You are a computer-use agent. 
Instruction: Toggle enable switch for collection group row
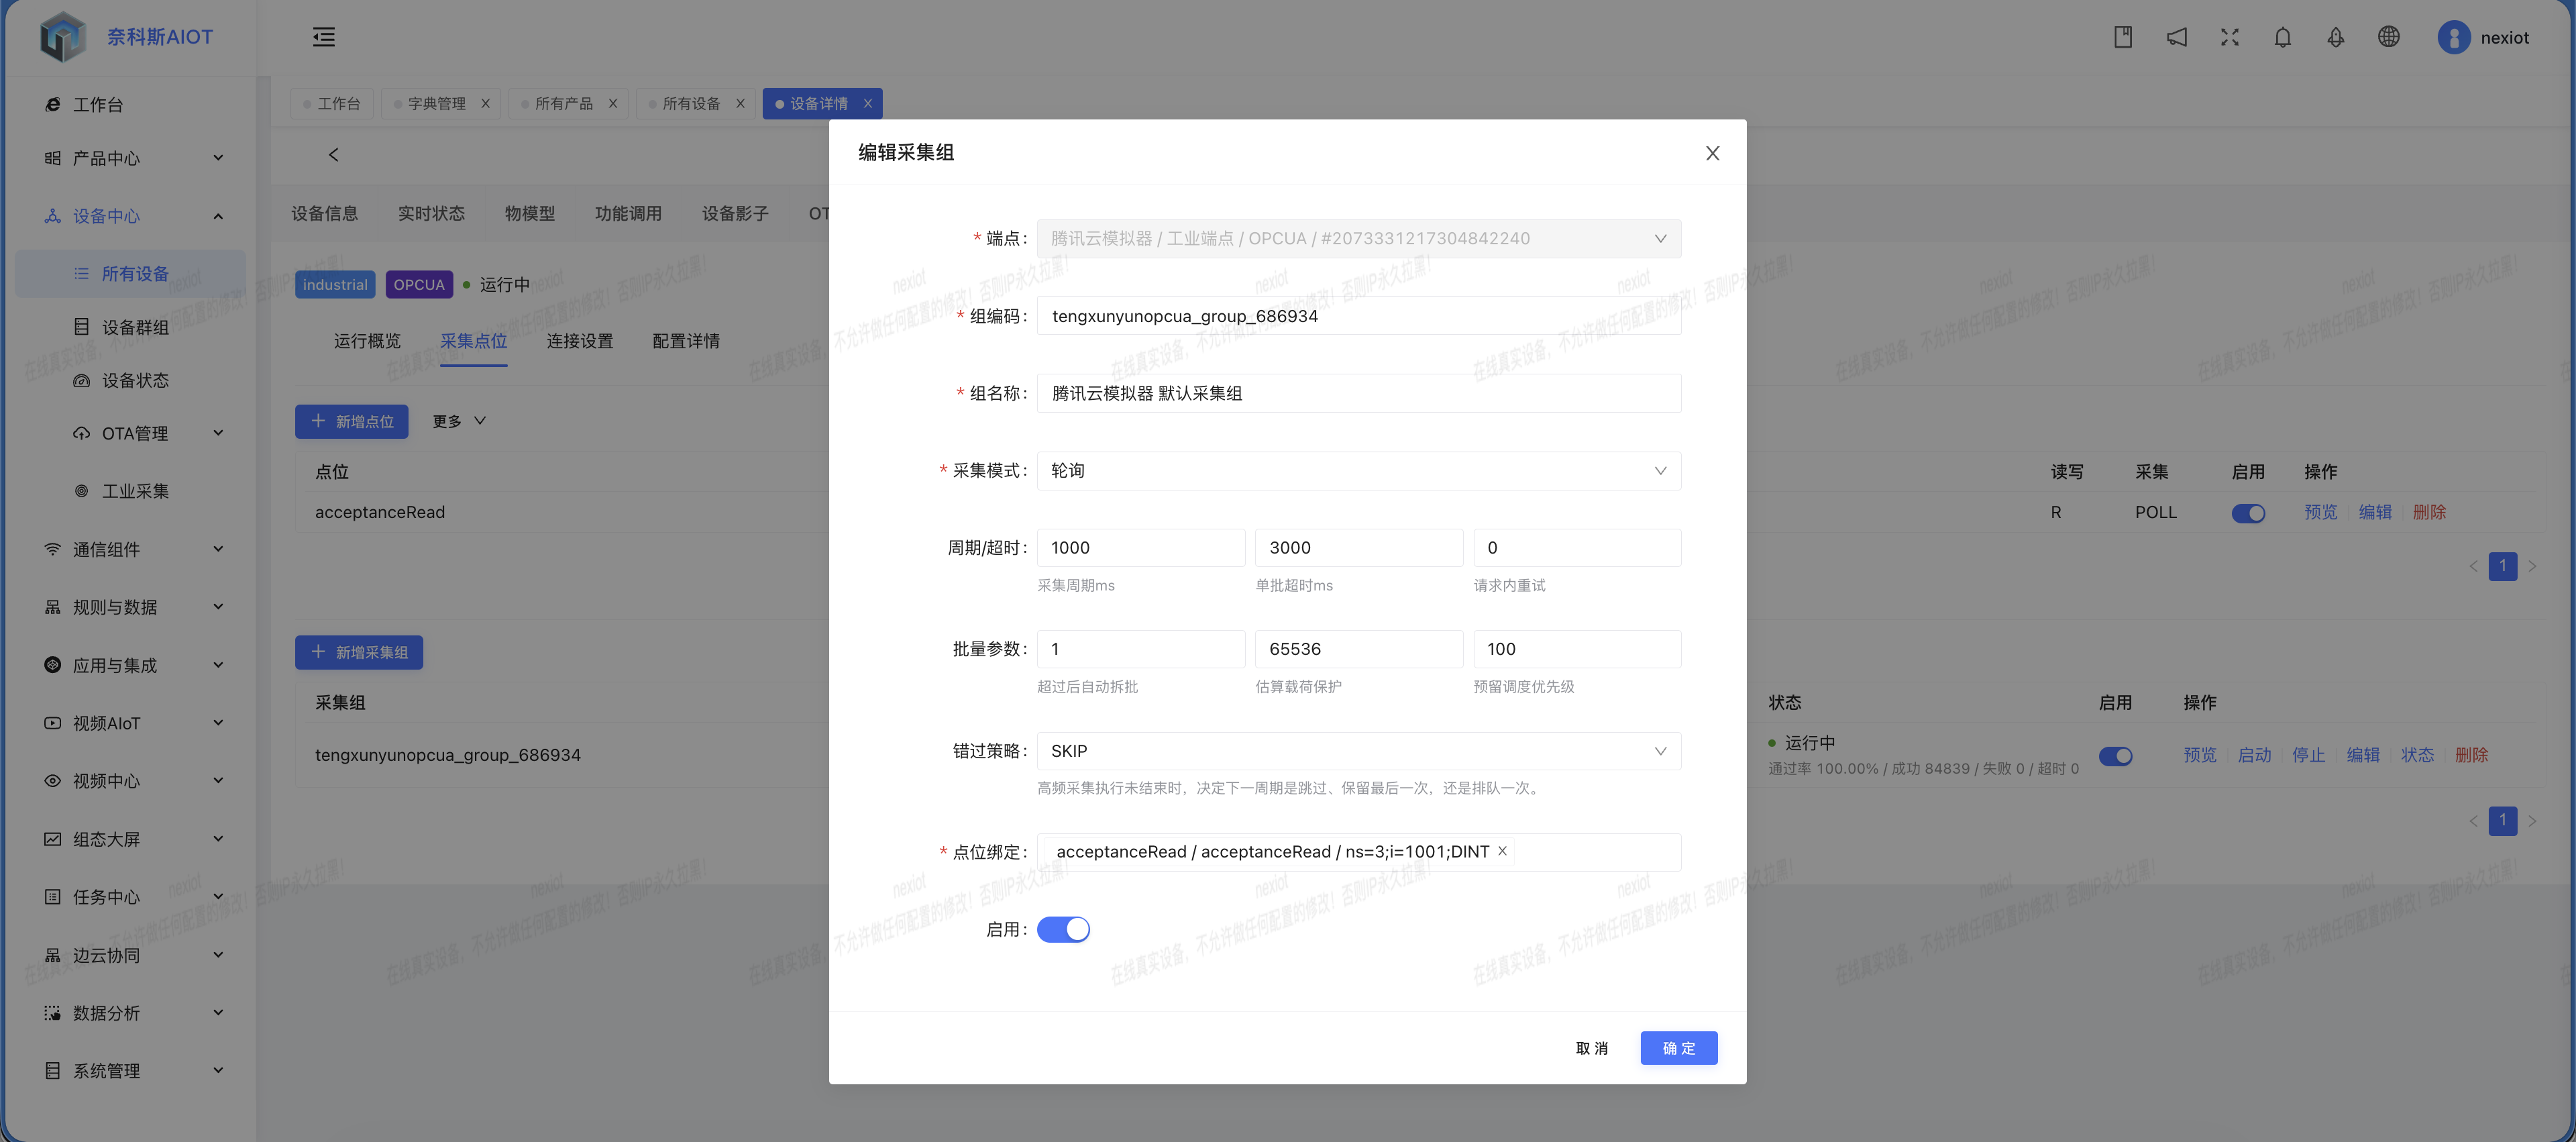(2115, 756)
